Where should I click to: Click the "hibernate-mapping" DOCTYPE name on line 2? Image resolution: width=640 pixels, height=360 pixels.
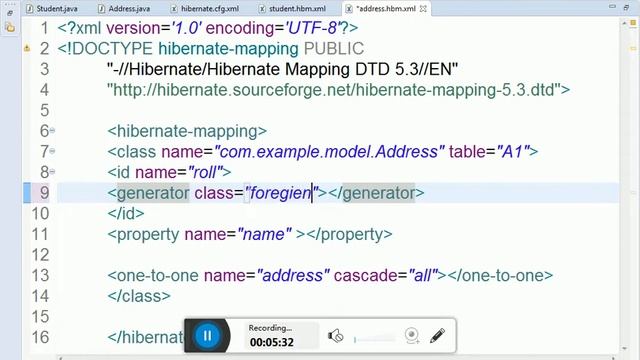tap(228, 49)
